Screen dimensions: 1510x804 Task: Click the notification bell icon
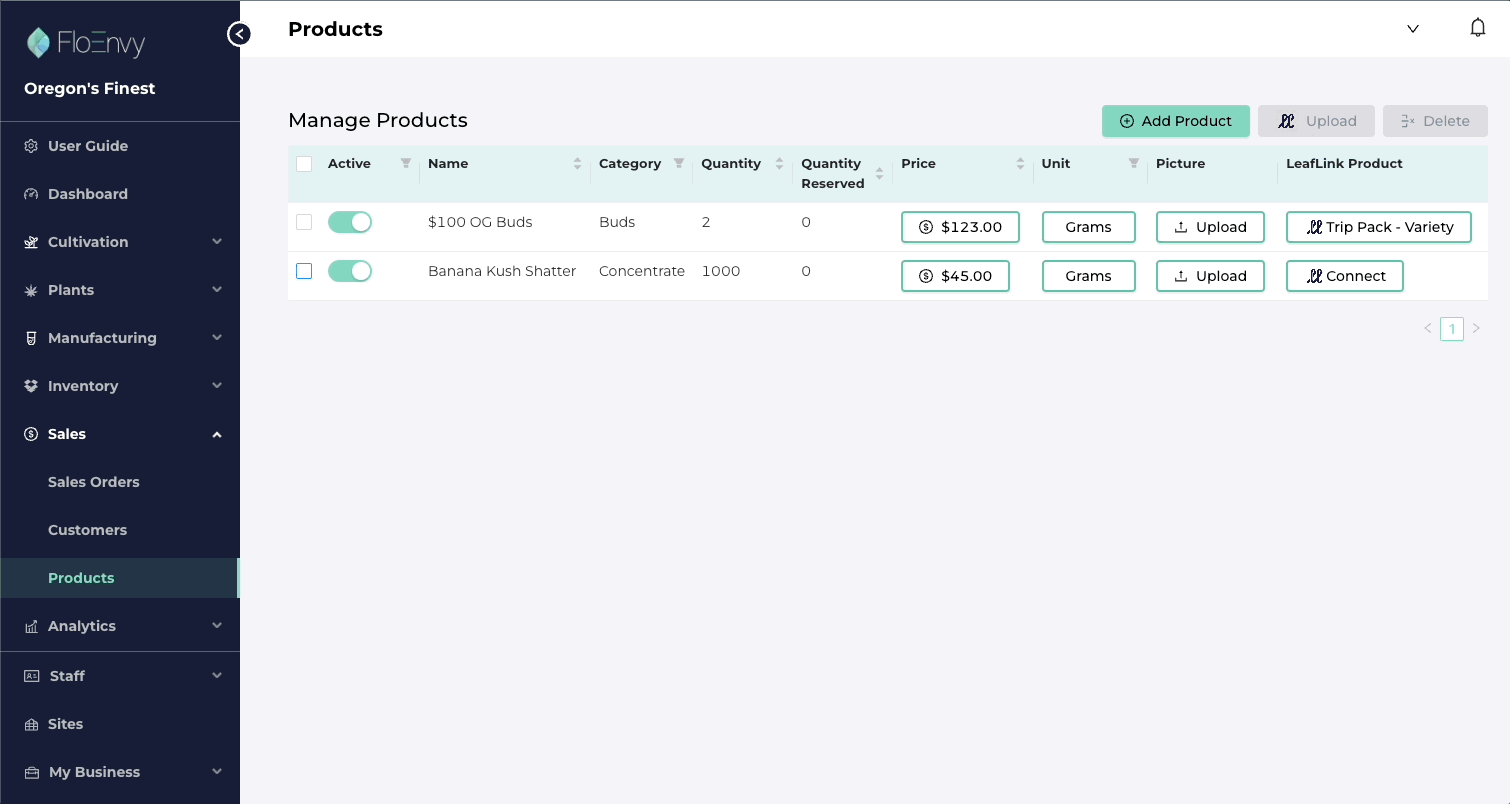click(1478, 27)
